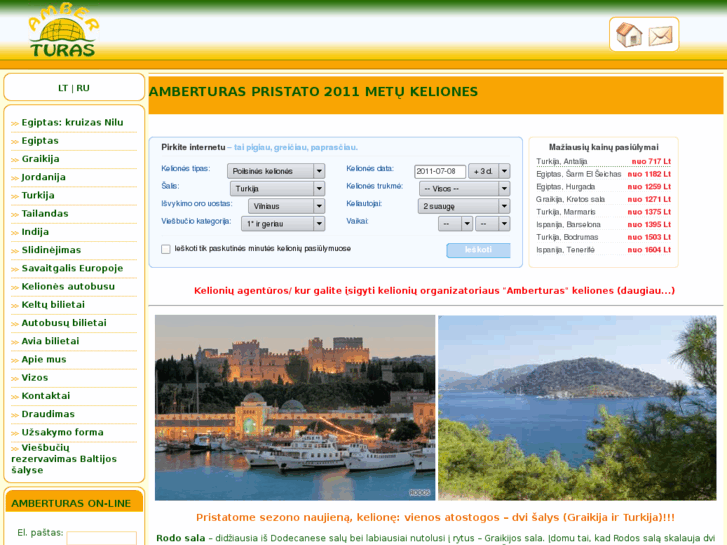Click the Rodos harbor night photo
This screenshot has width=727, height=545.
[295, 408]
